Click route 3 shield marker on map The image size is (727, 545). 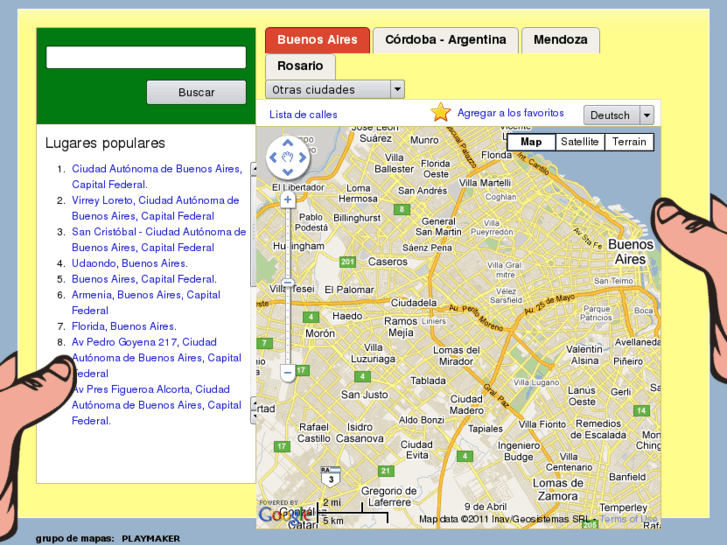point(331,477)
